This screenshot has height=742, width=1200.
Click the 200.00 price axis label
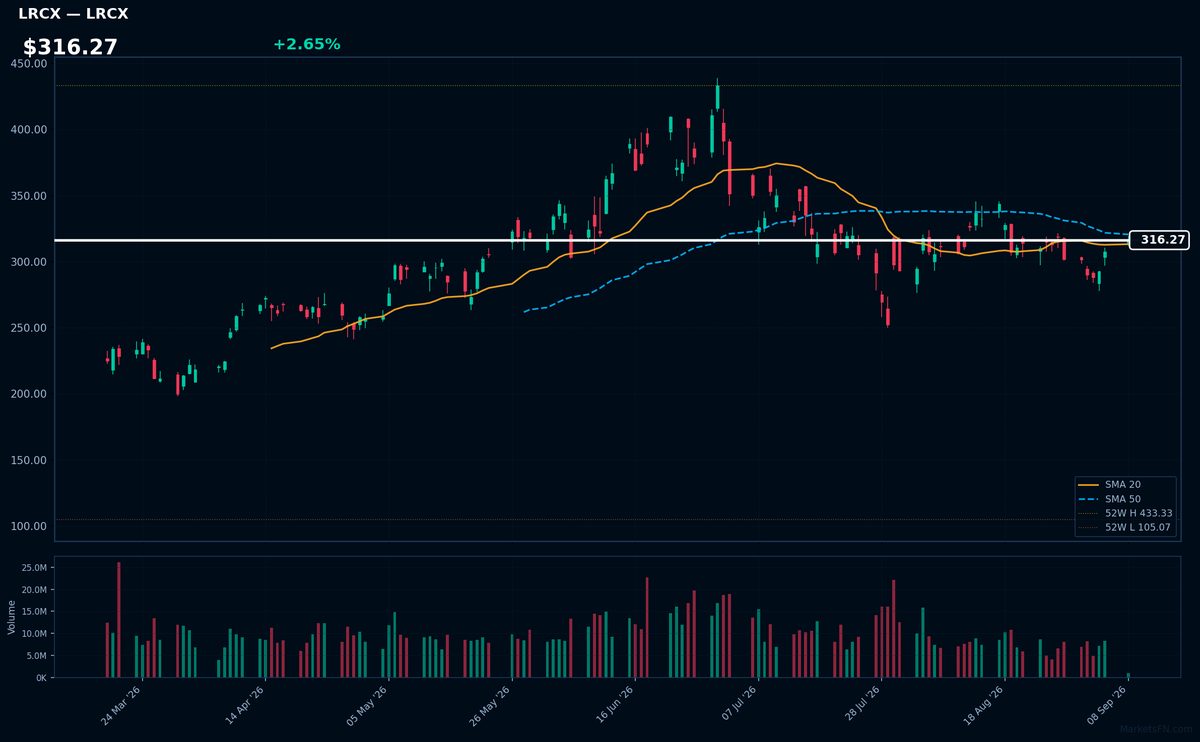[x=29, y=394]
